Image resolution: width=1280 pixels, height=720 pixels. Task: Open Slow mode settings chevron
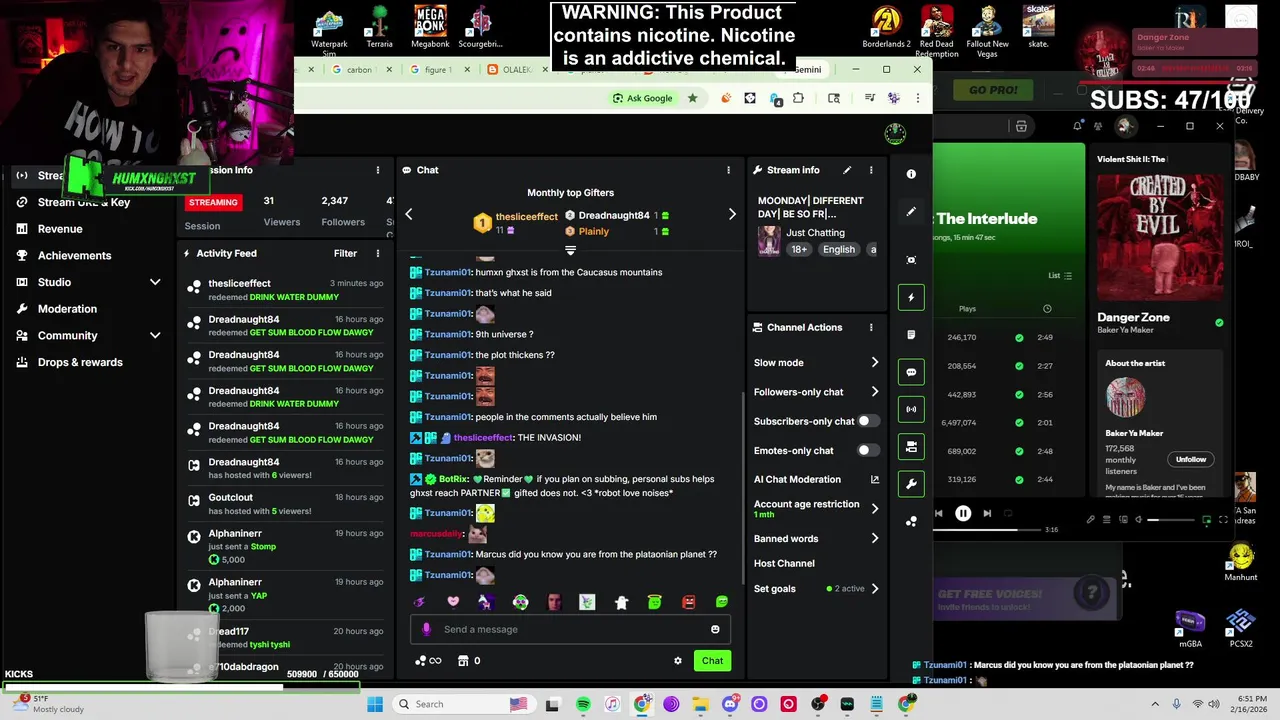click(x=875, y=362)
